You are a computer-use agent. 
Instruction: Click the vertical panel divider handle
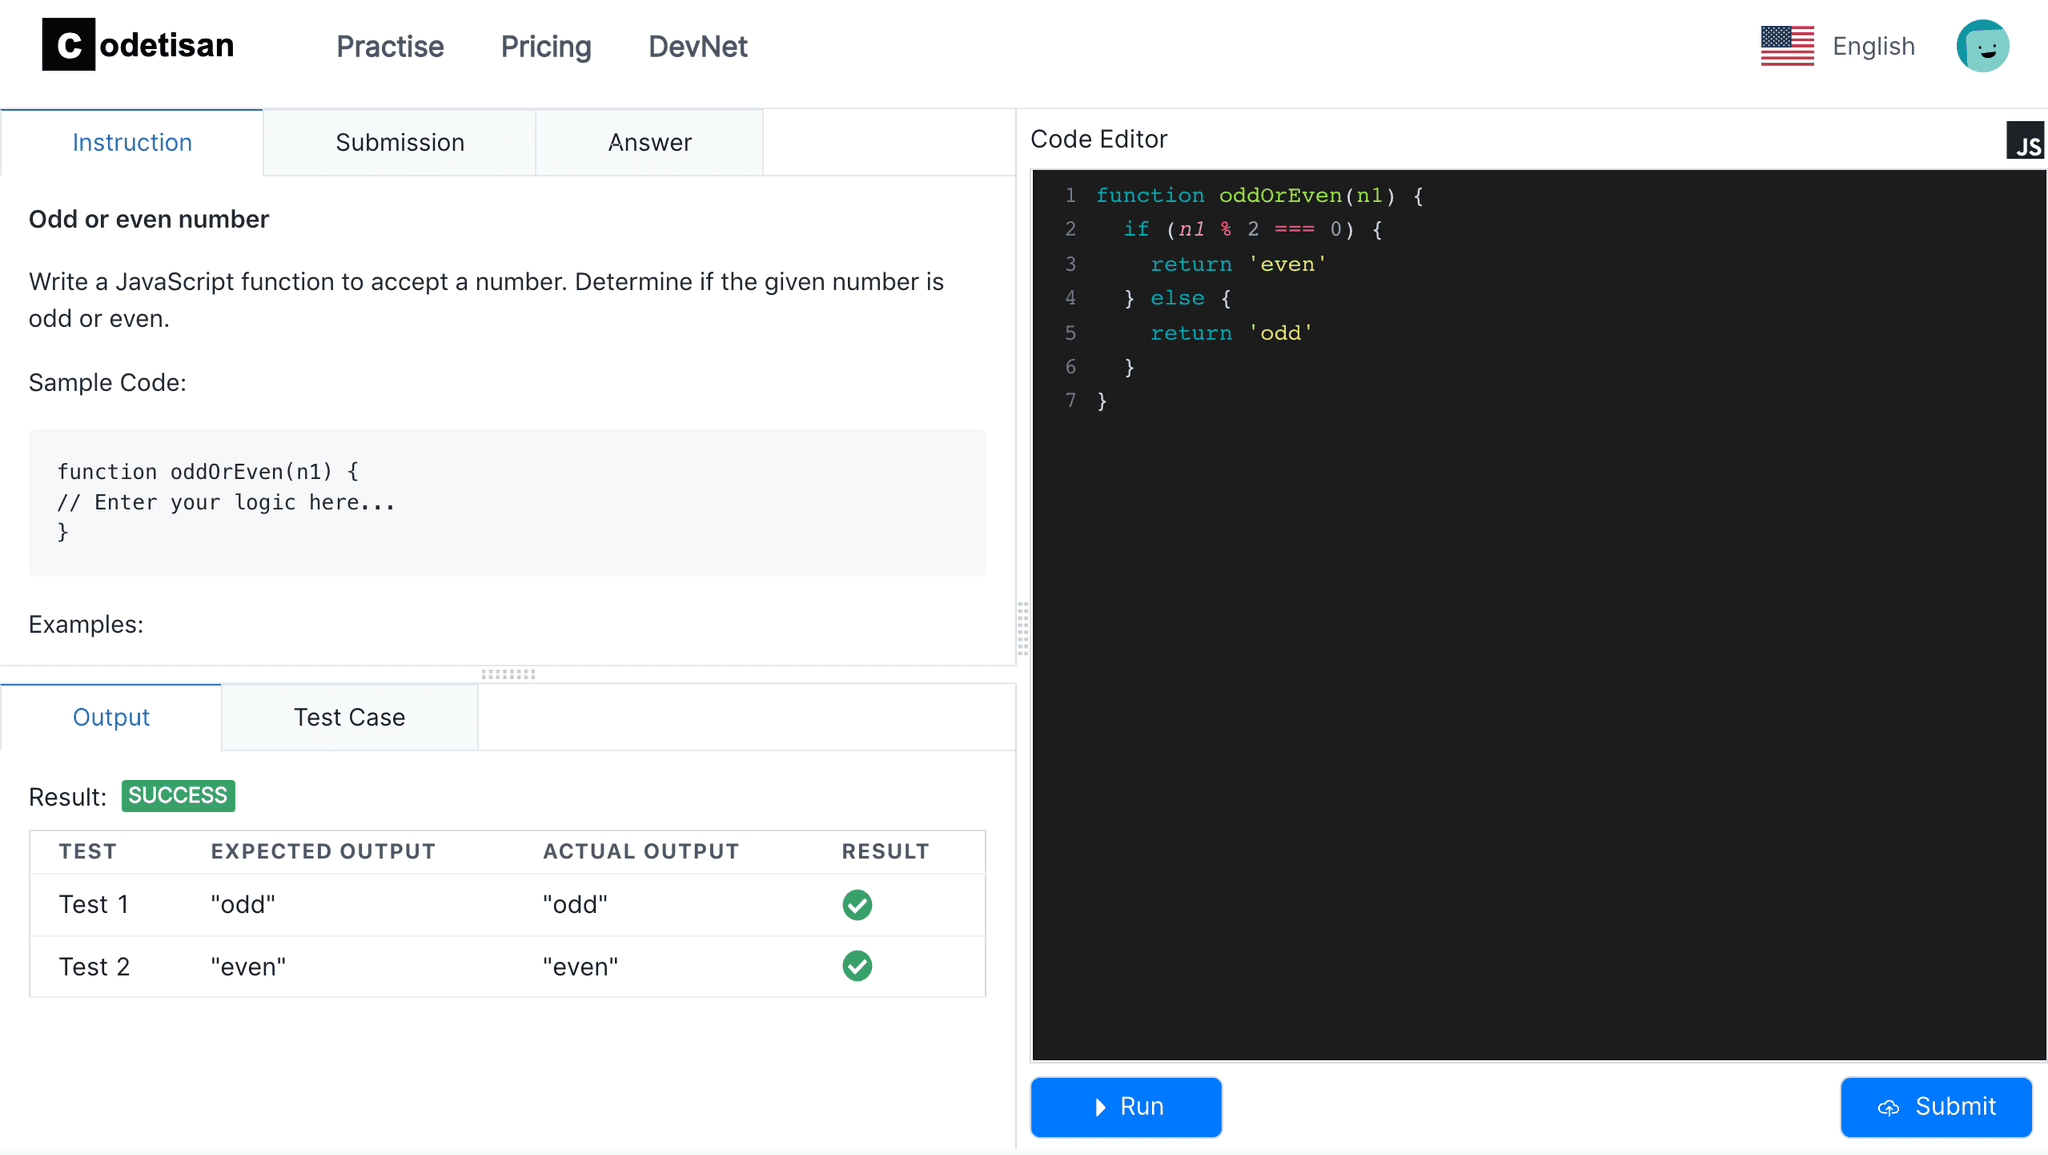[x=1023, y=628]
